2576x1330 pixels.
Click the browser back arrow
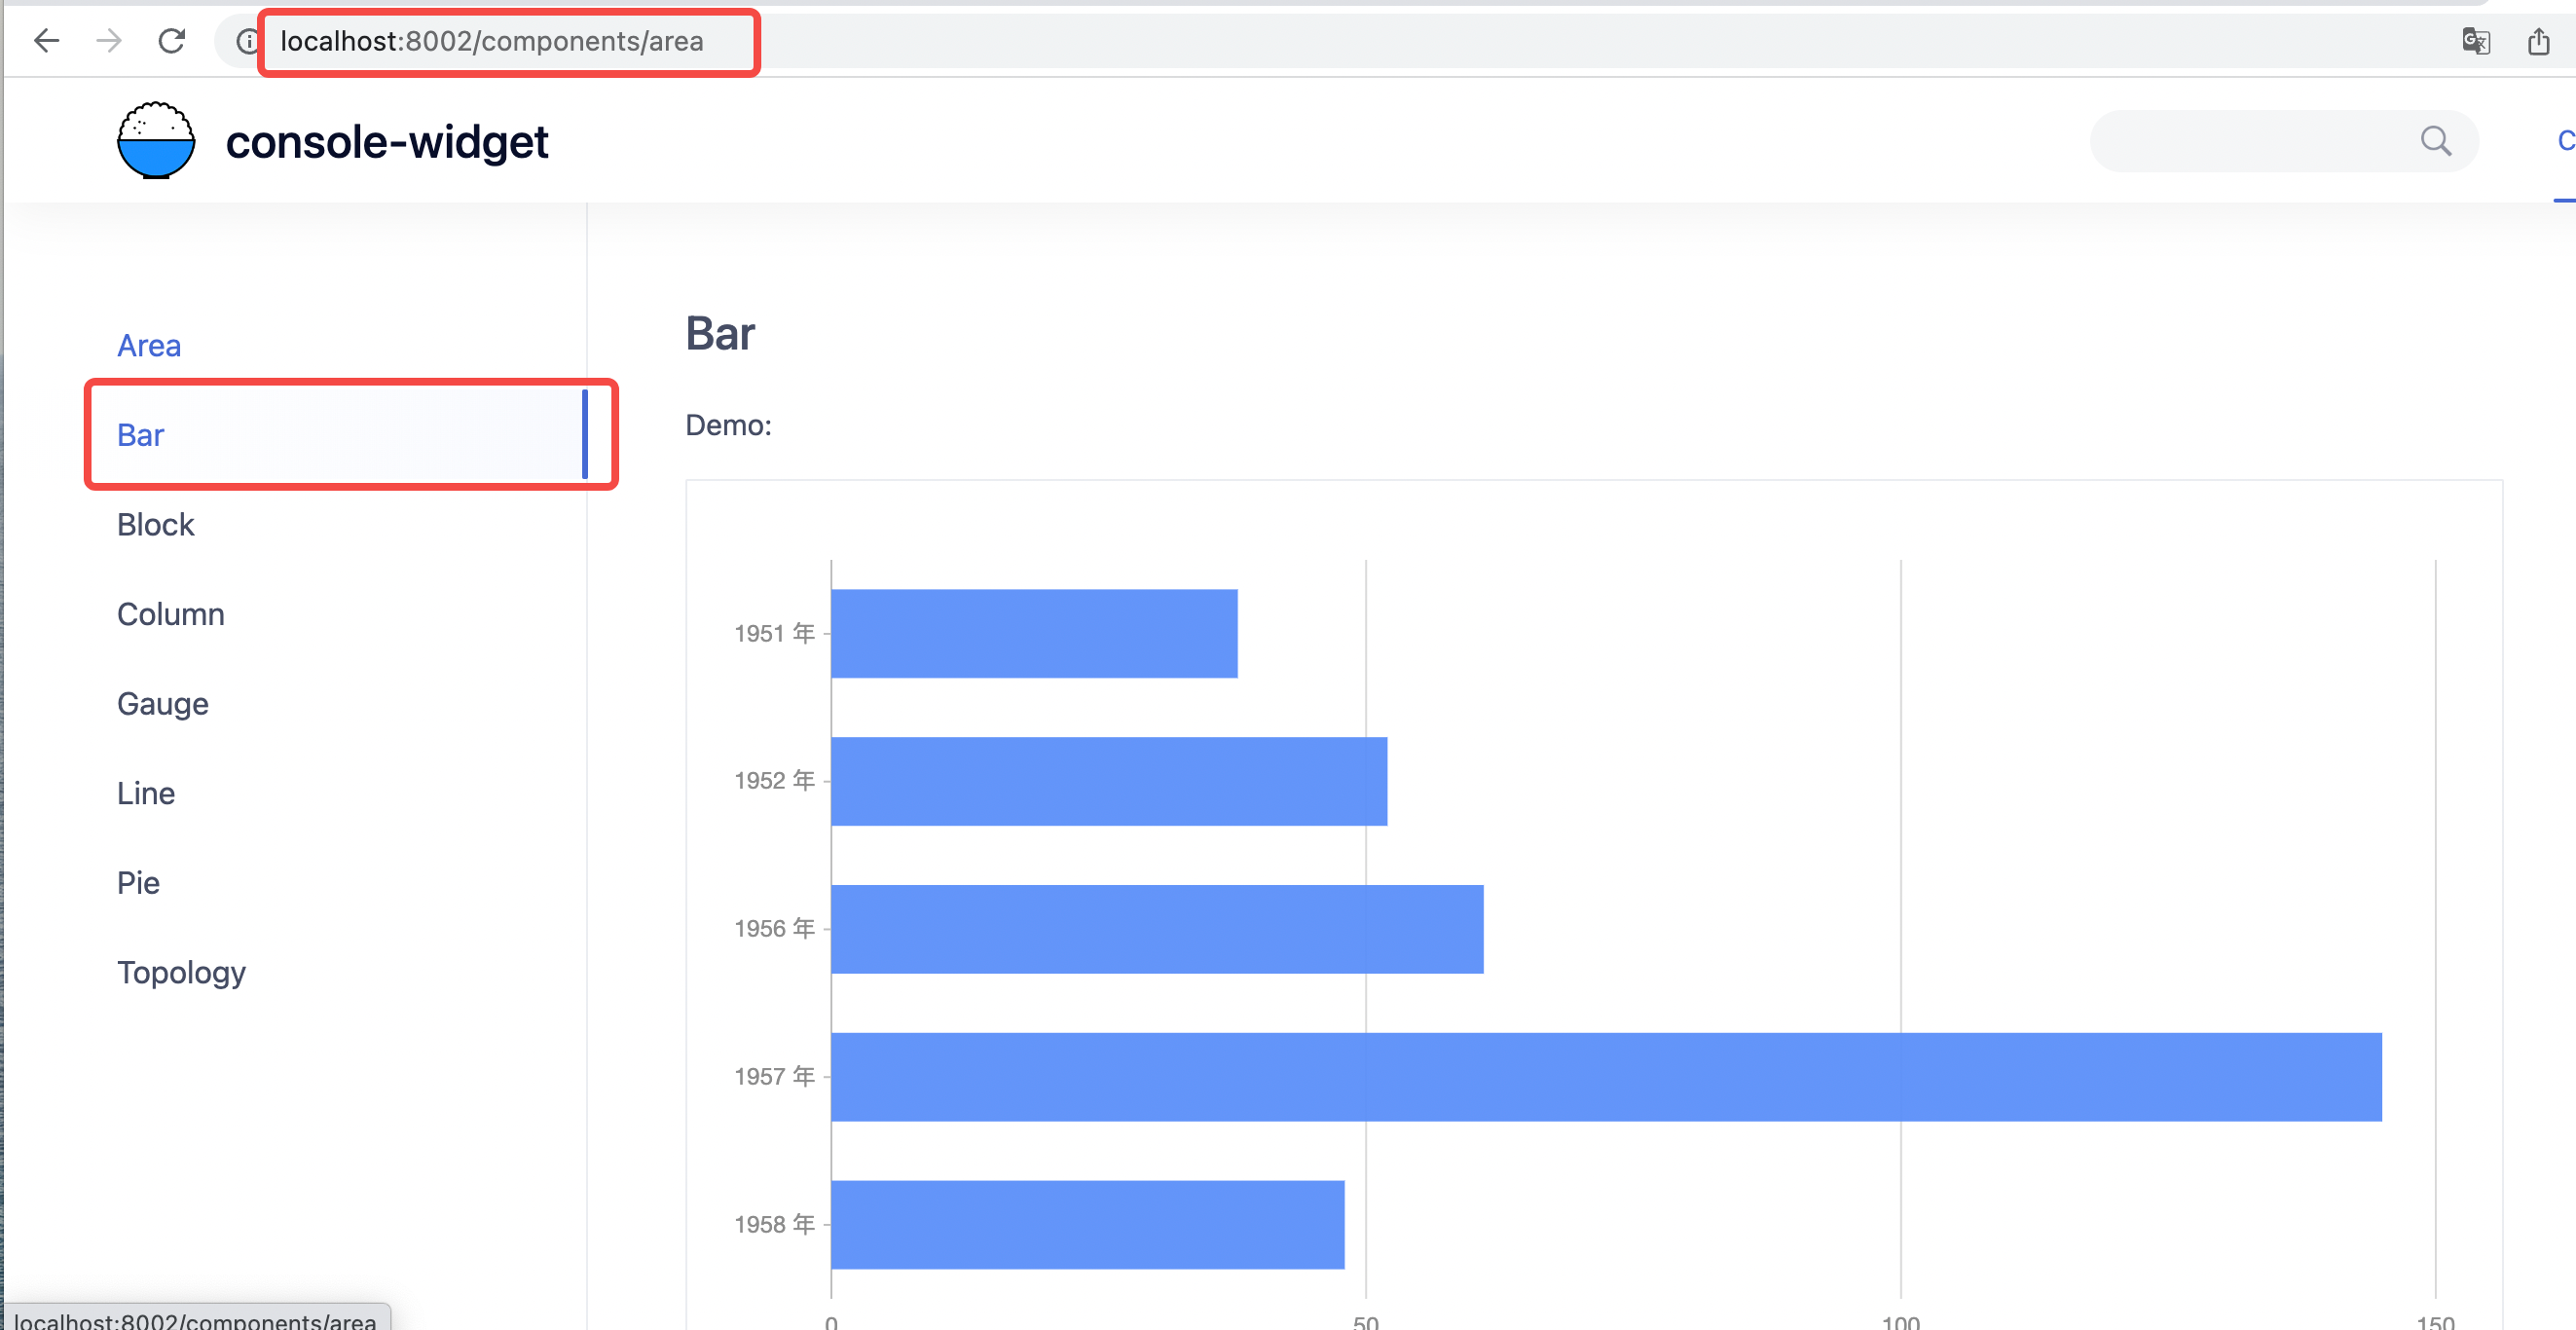46,41
